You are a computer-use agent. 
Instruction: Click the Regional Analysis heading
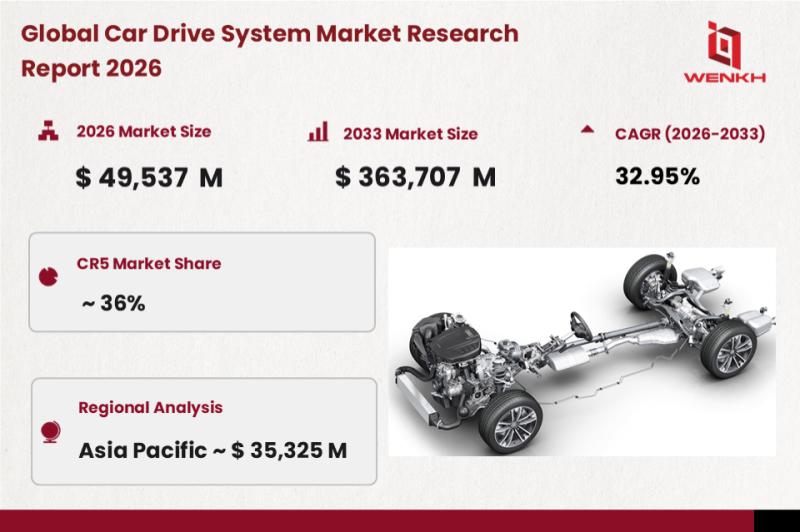[x=150, y=408]
